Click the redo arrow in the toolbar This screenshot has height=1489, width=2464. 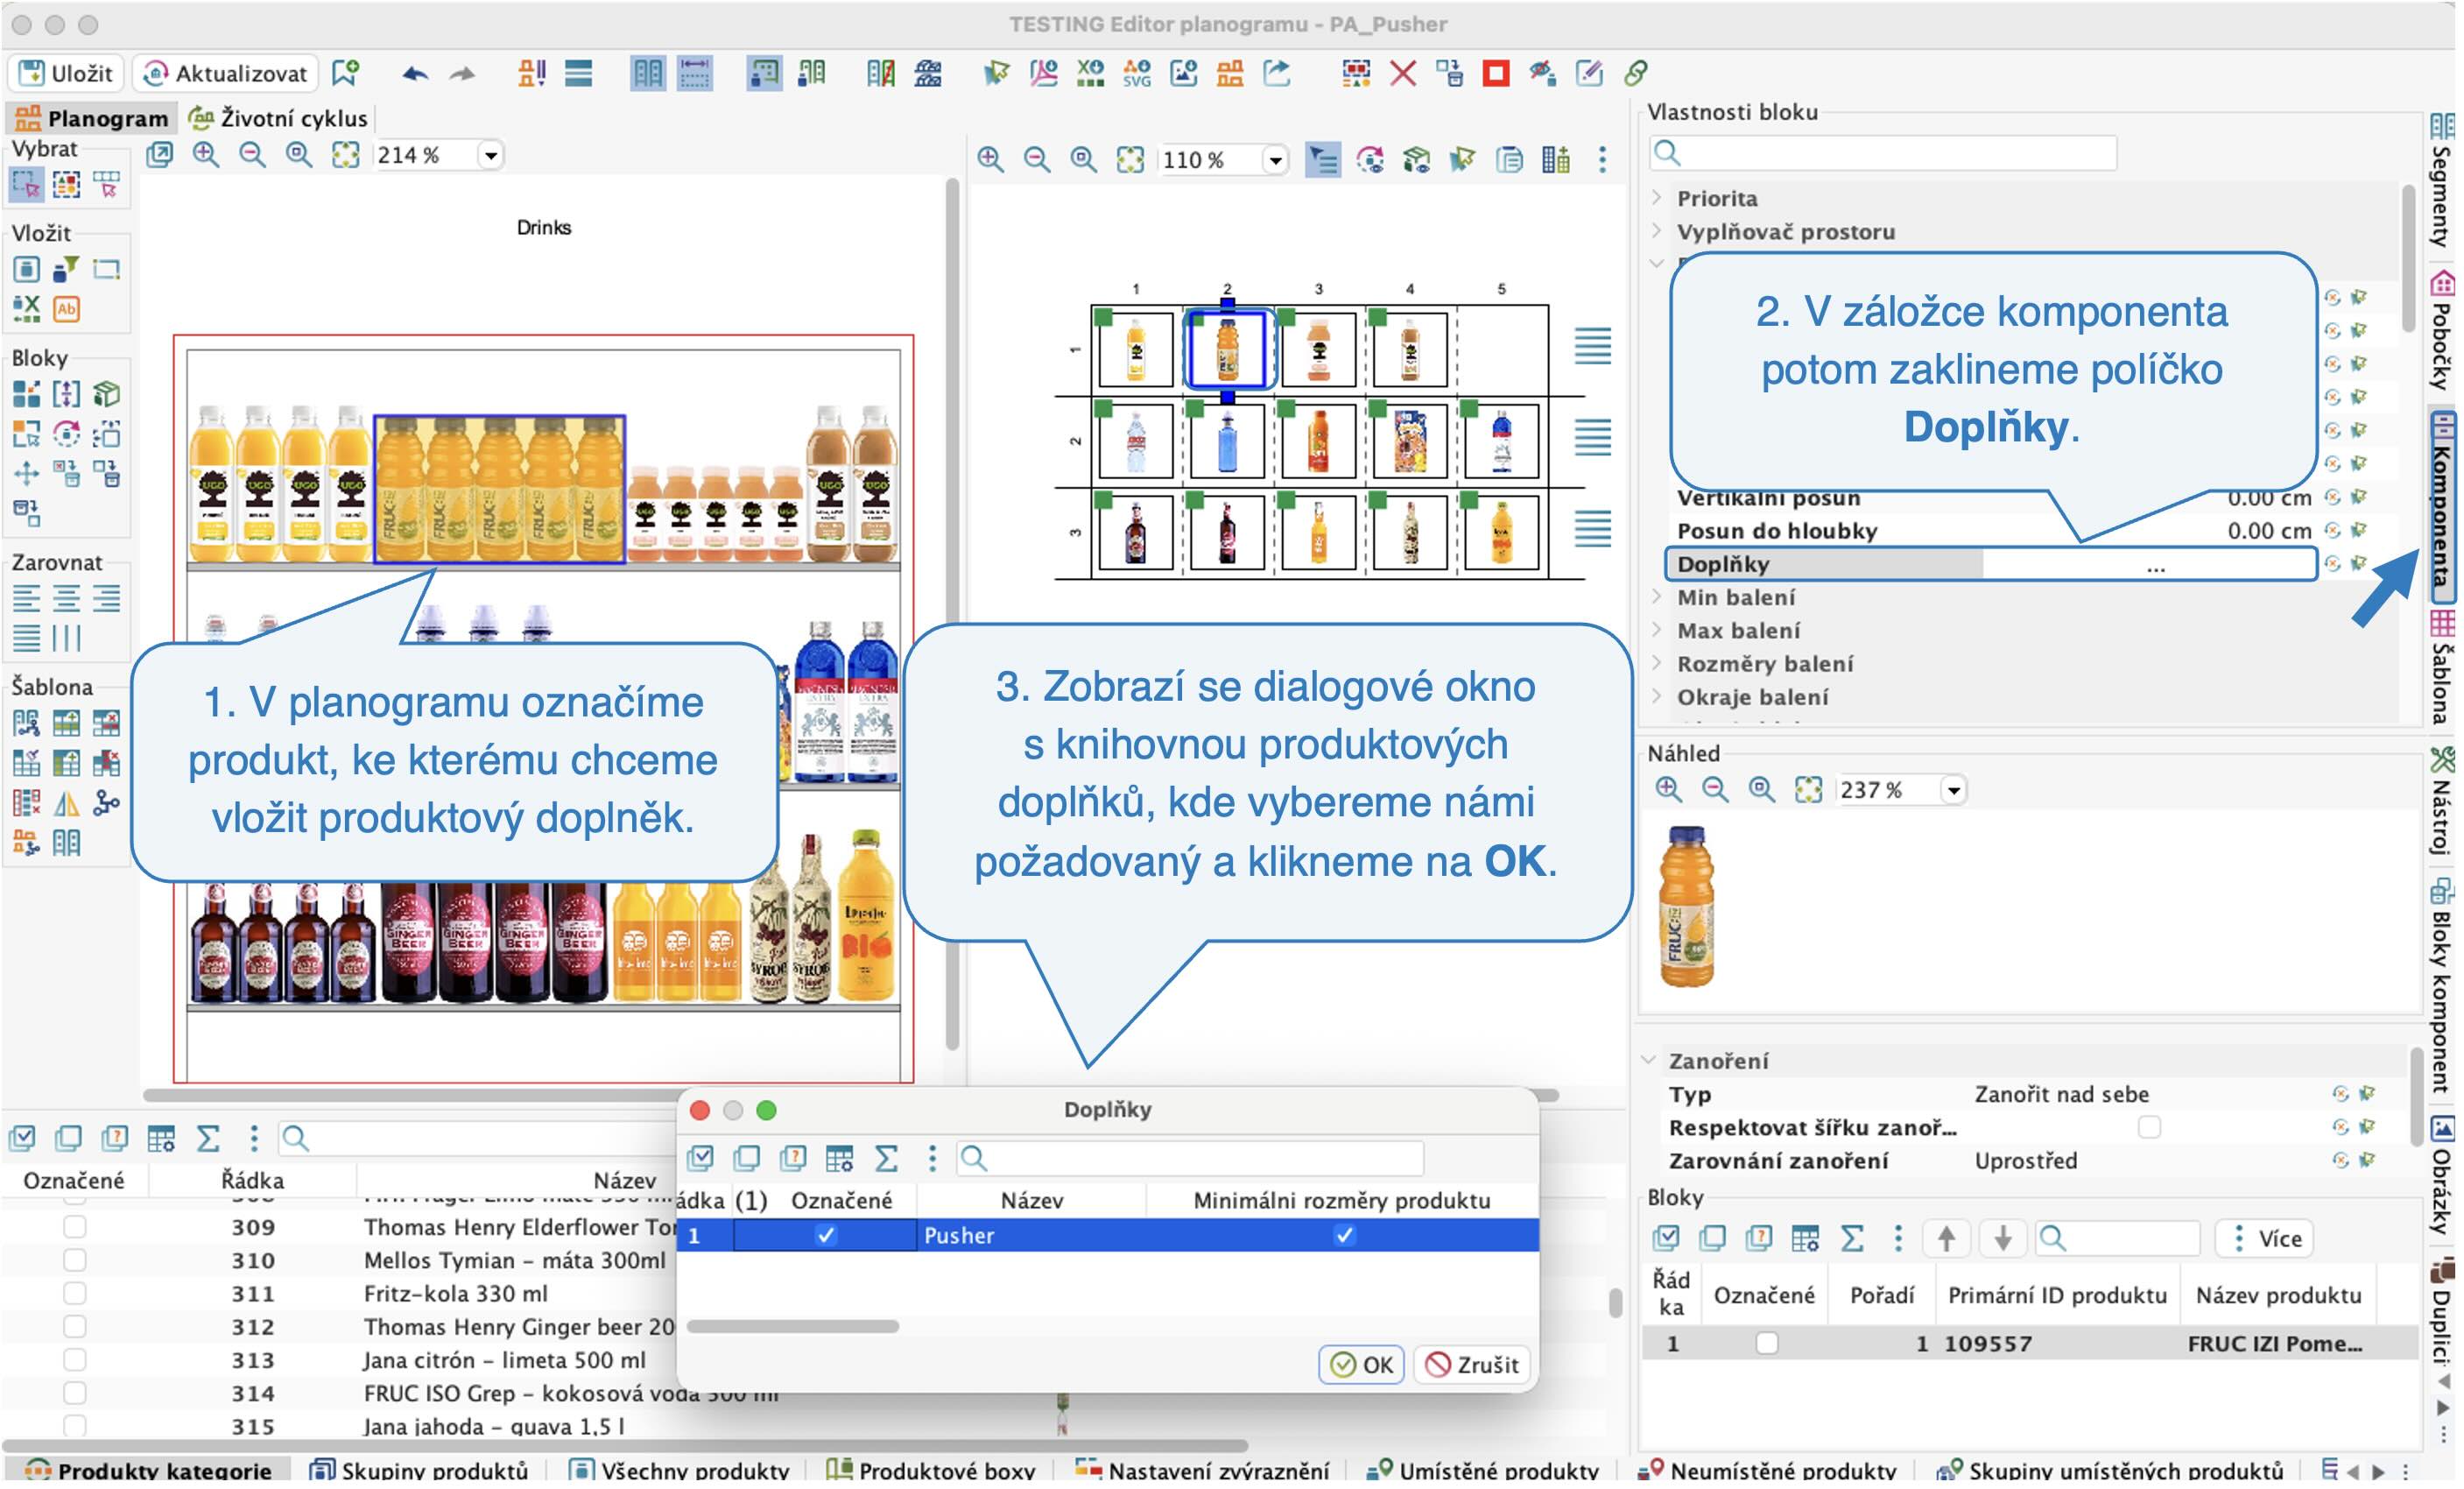(x=462, y=73)
